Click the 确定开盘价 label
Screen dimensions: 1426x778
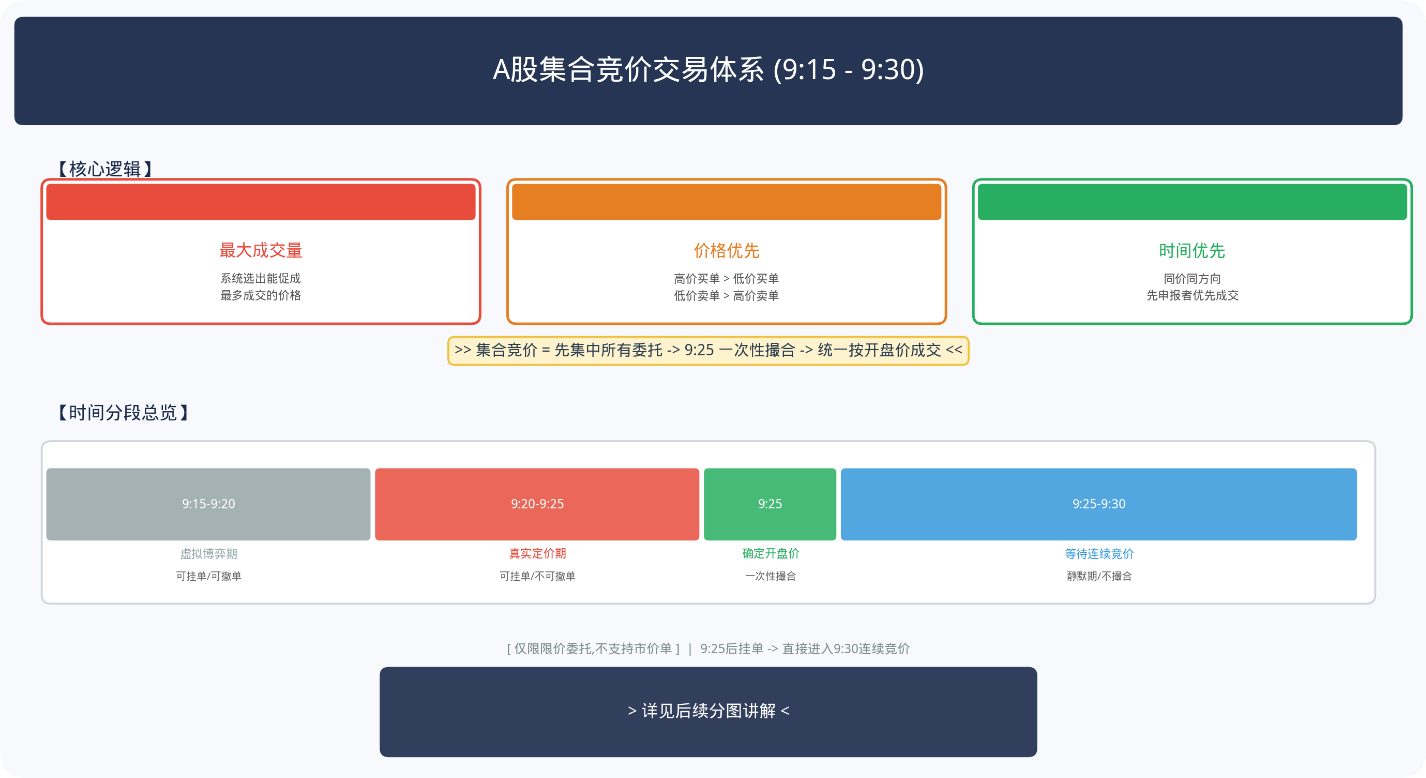coord(771,554)
